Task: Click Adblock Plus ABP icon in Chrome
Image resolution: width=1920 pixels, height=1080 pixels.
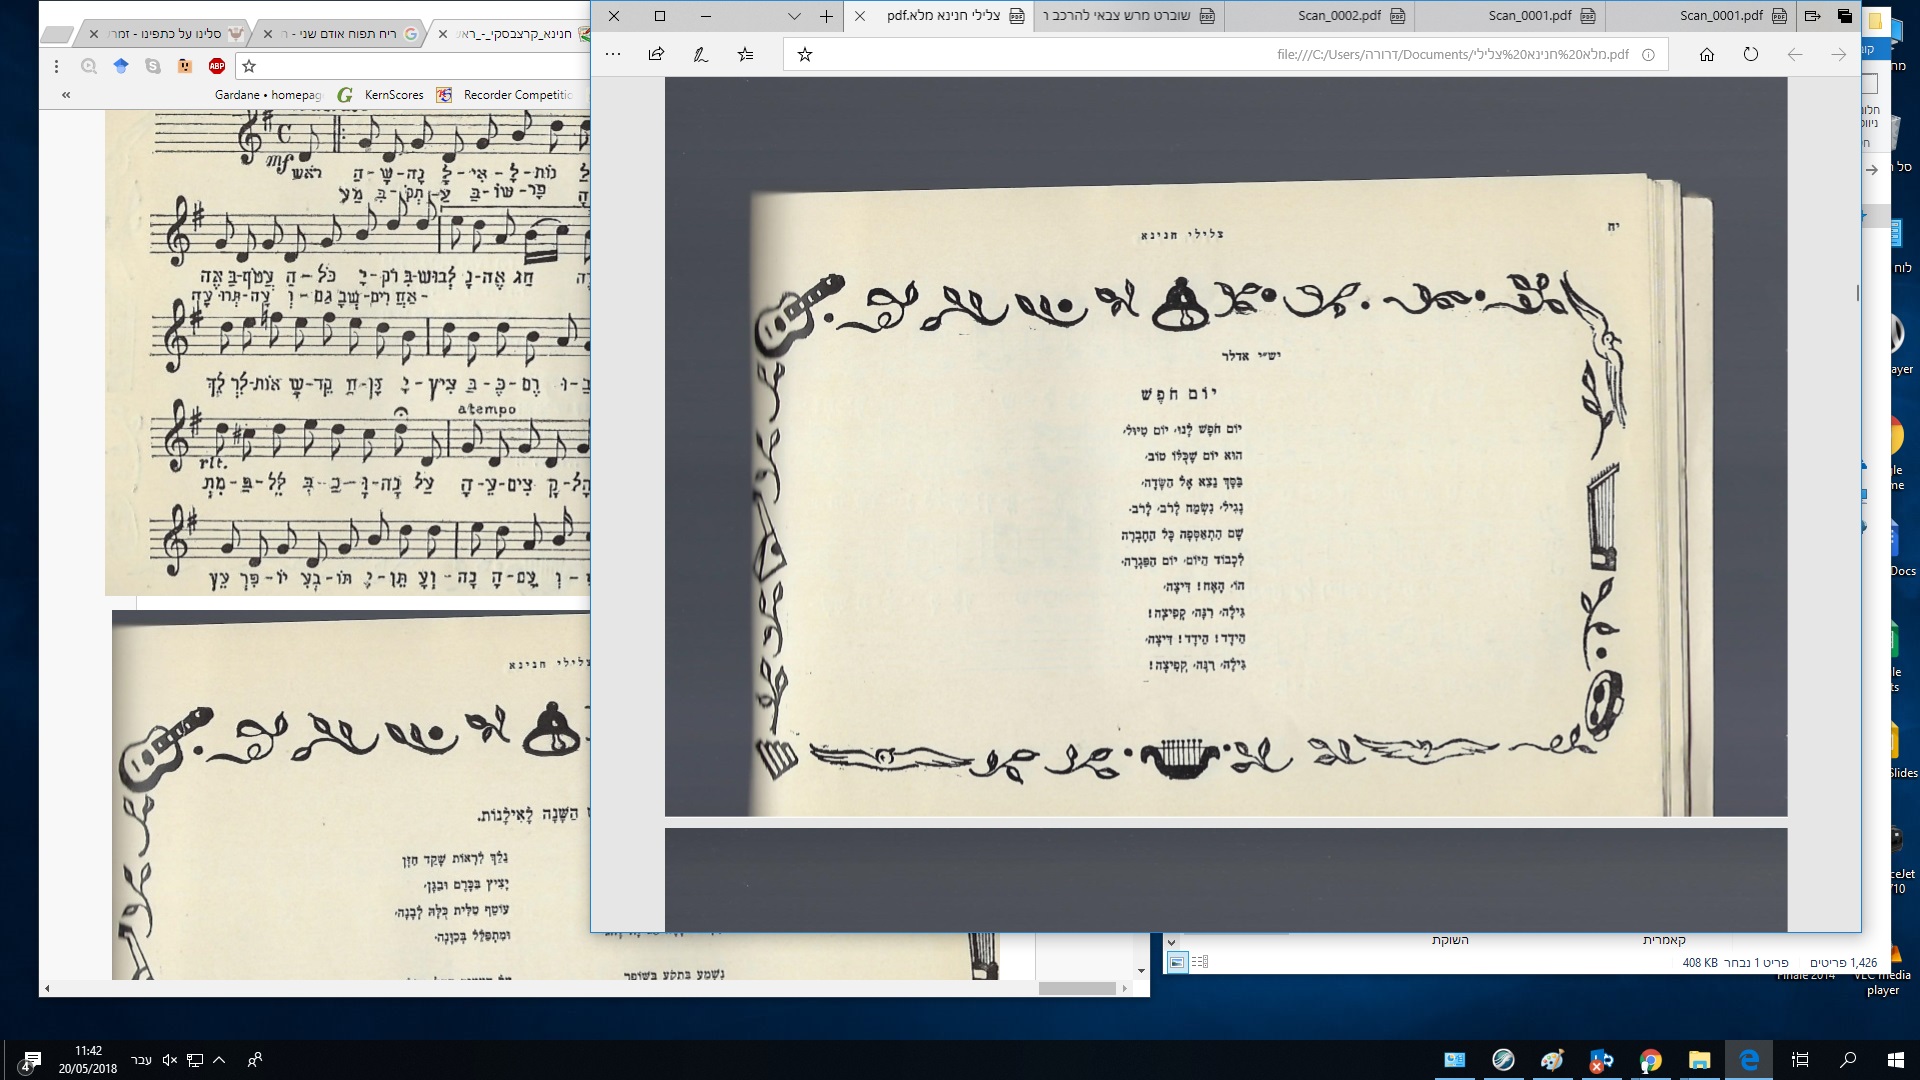Action: click(x=217, y=66)
